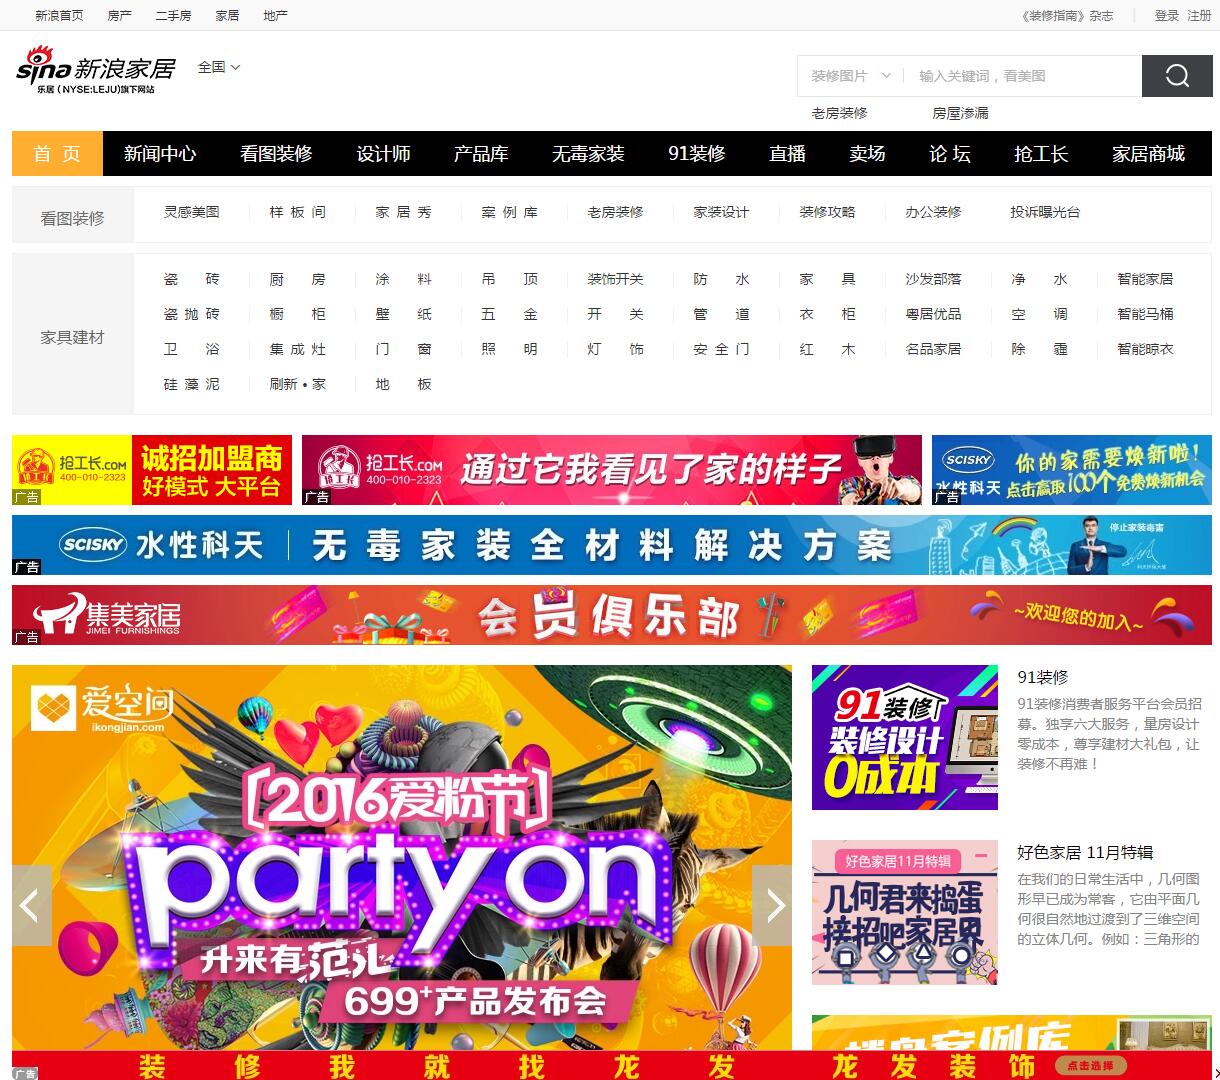Open 卖场 nav item
Screen dimensions: 1220x1080
867,154
